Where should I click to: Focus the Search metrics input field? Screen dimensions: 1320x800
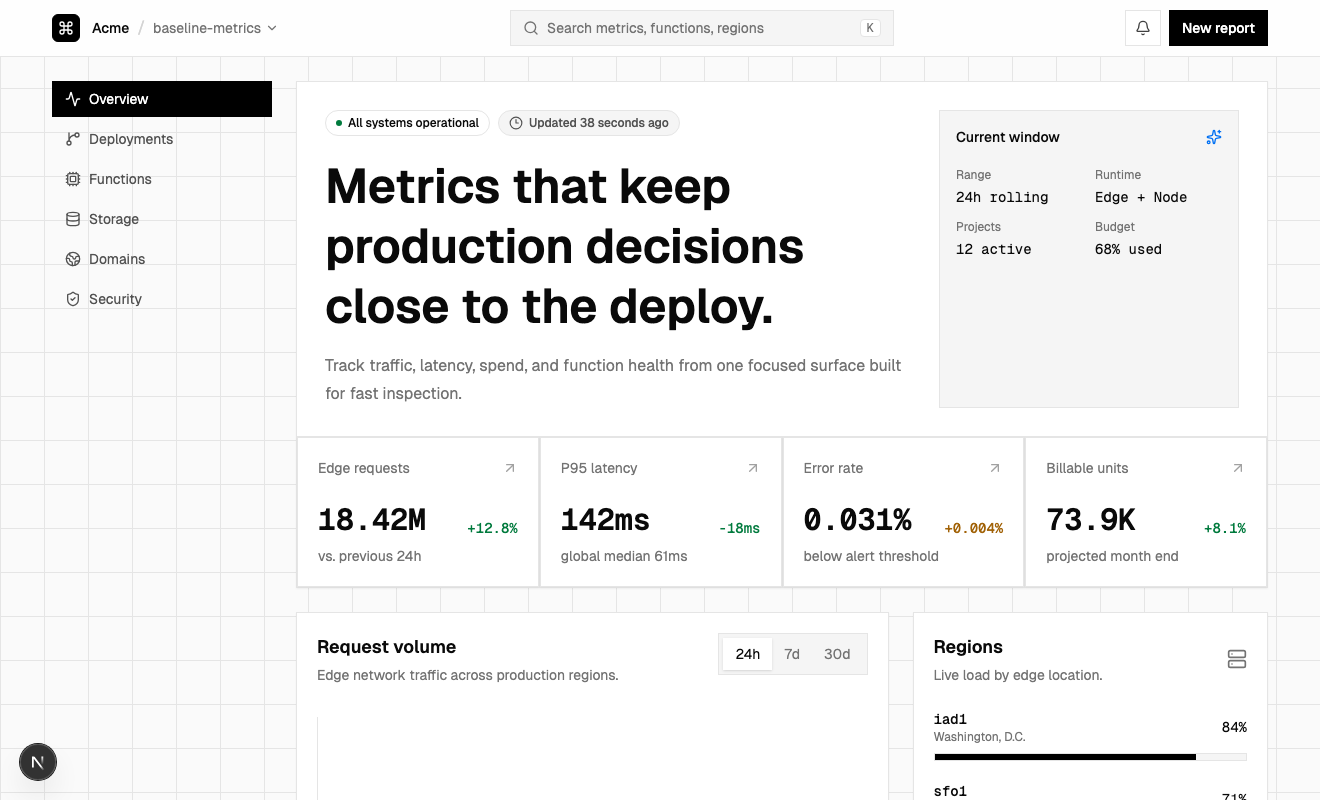[x=700, y=28]
